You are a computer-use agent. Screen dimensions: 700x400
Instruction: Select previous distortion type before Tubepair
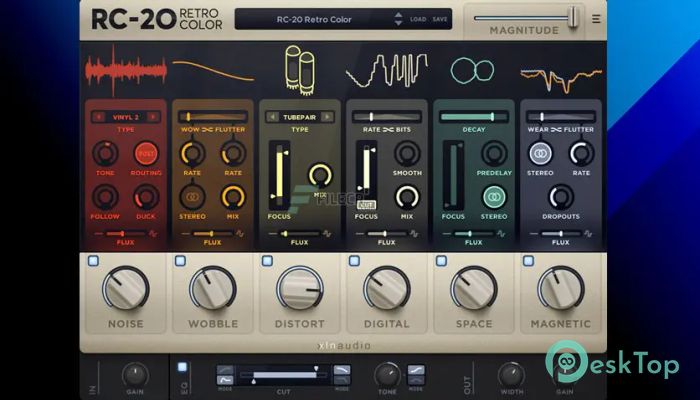coord(272,117)
